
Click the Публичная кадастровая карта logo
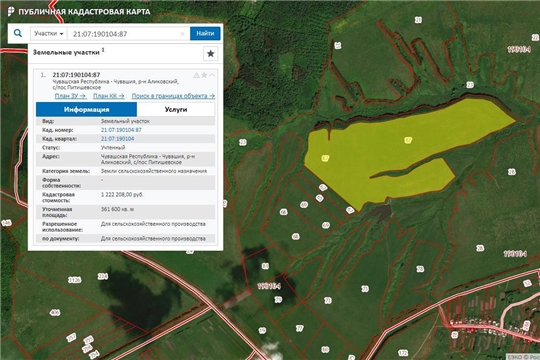(79, 12)
